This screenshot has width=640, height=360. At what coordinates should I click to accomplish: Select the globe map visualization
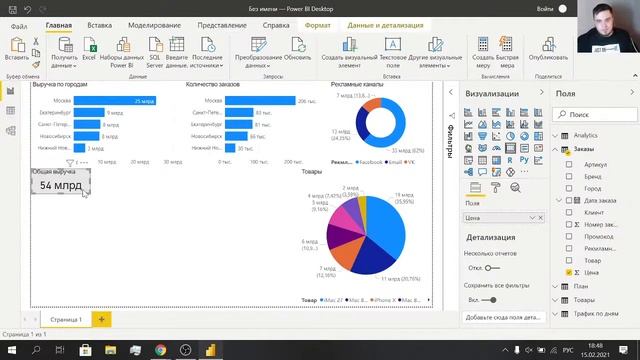click(468, 148)
